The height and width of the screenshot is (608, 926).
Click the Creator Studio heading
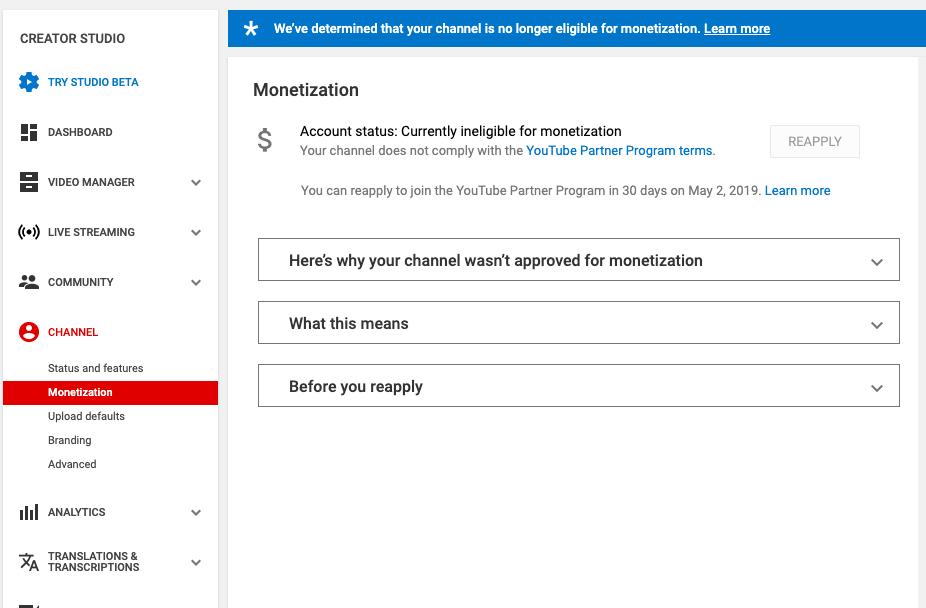coord(72,38)
